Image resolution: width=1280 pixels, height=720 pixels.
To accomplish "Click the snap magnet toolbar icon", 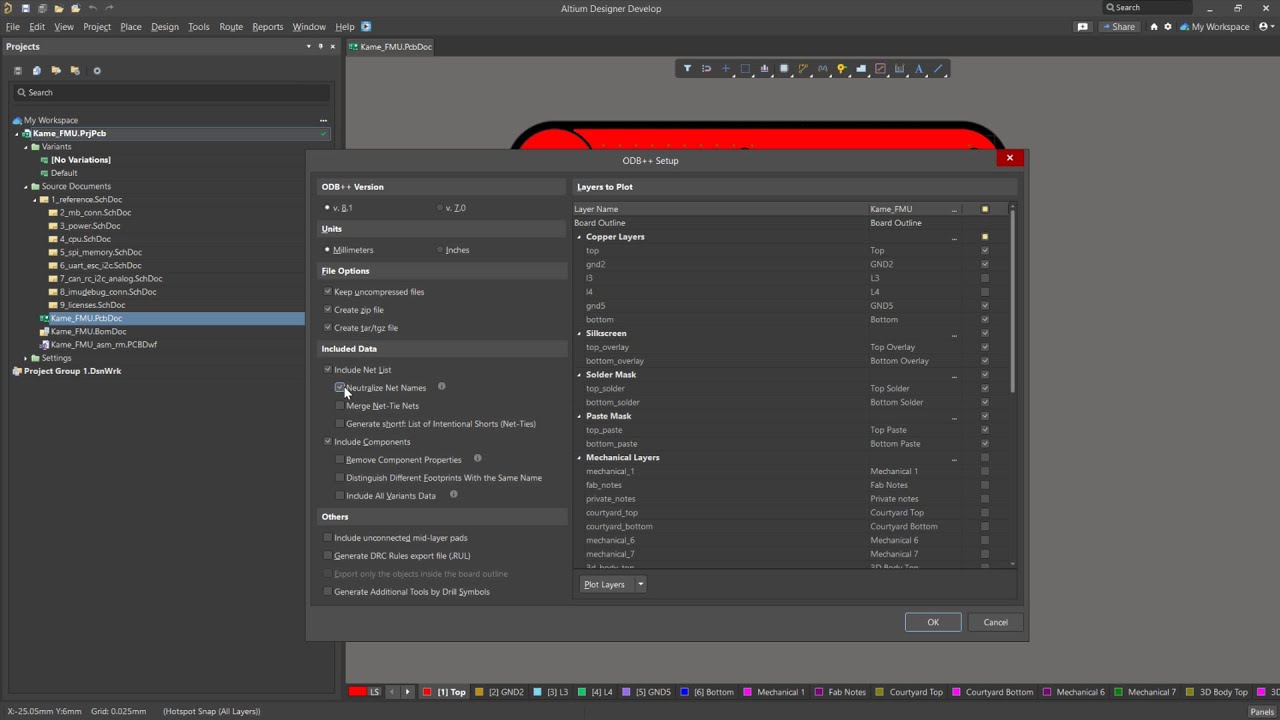I will pos(706,69).
